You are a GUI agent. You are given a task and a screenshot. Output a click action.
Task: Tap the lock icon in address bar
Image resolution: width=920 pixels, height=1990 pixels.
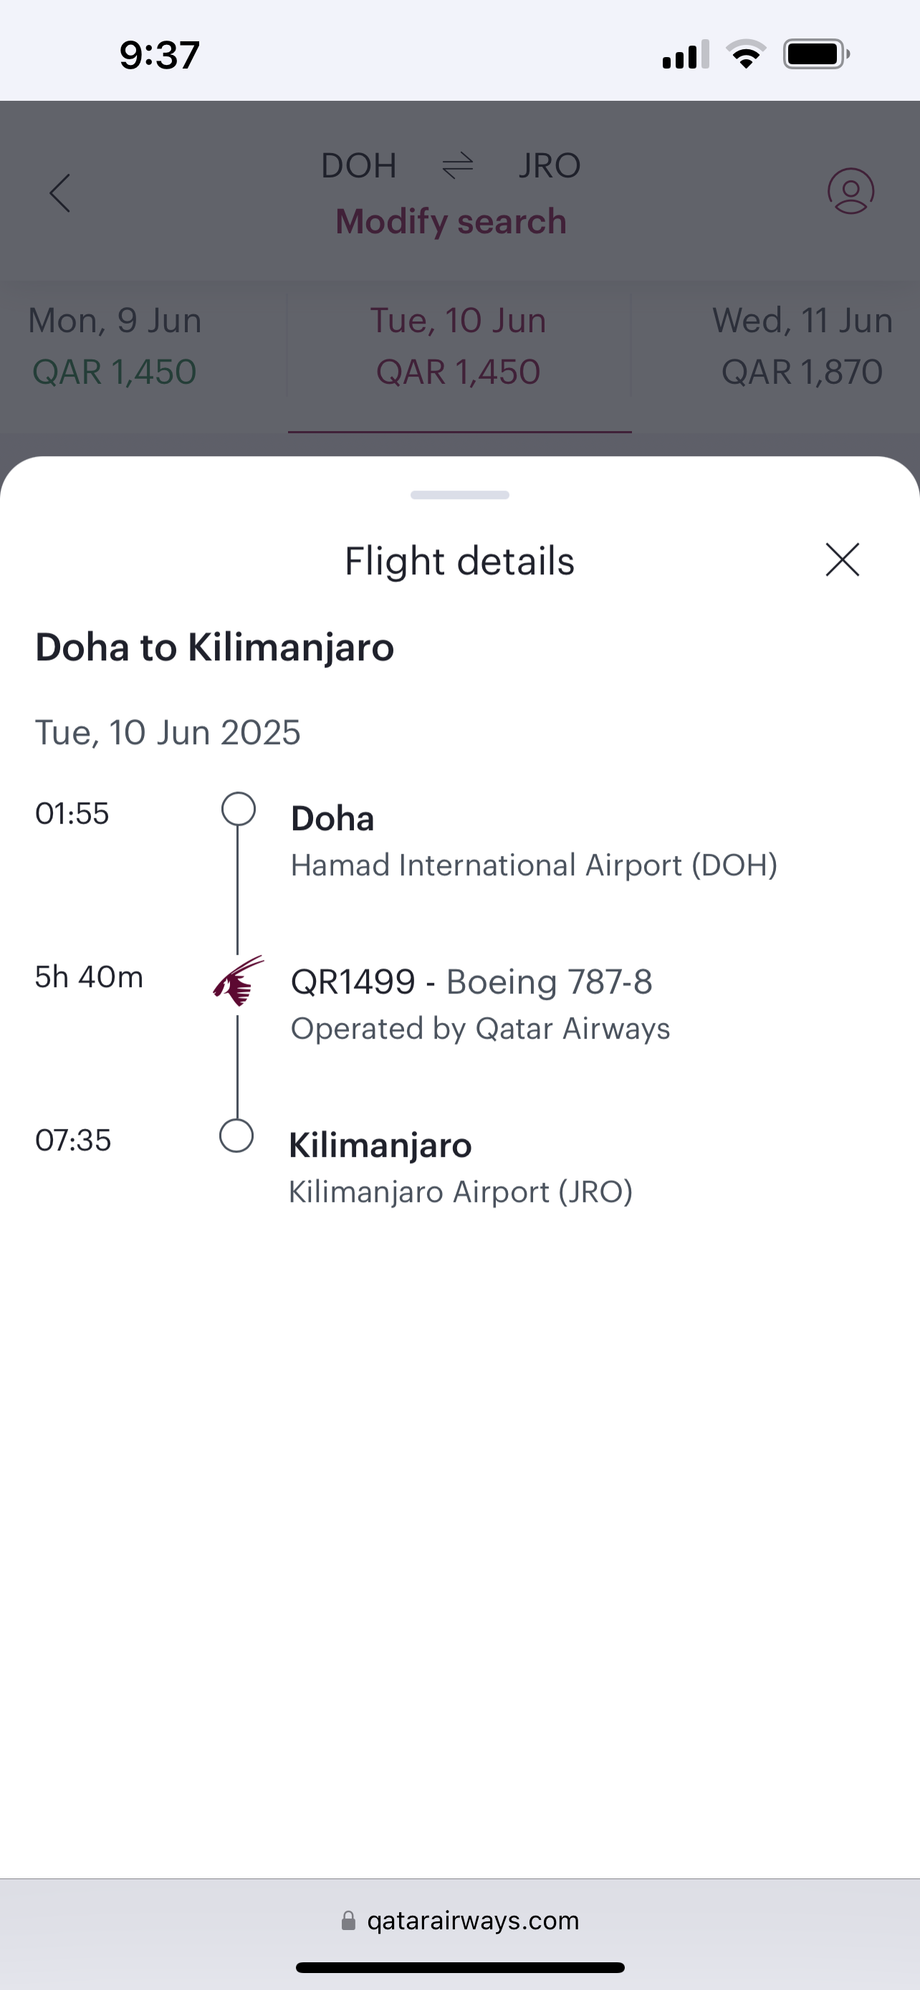tap(348, 1921)
